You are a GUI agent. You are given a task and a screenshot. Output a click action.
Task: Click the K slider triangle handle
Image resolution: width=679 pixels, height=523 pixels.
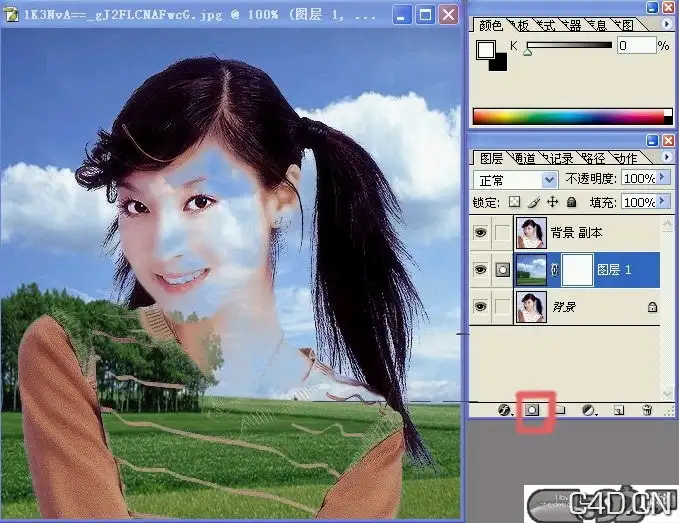(x=527, y=52)
